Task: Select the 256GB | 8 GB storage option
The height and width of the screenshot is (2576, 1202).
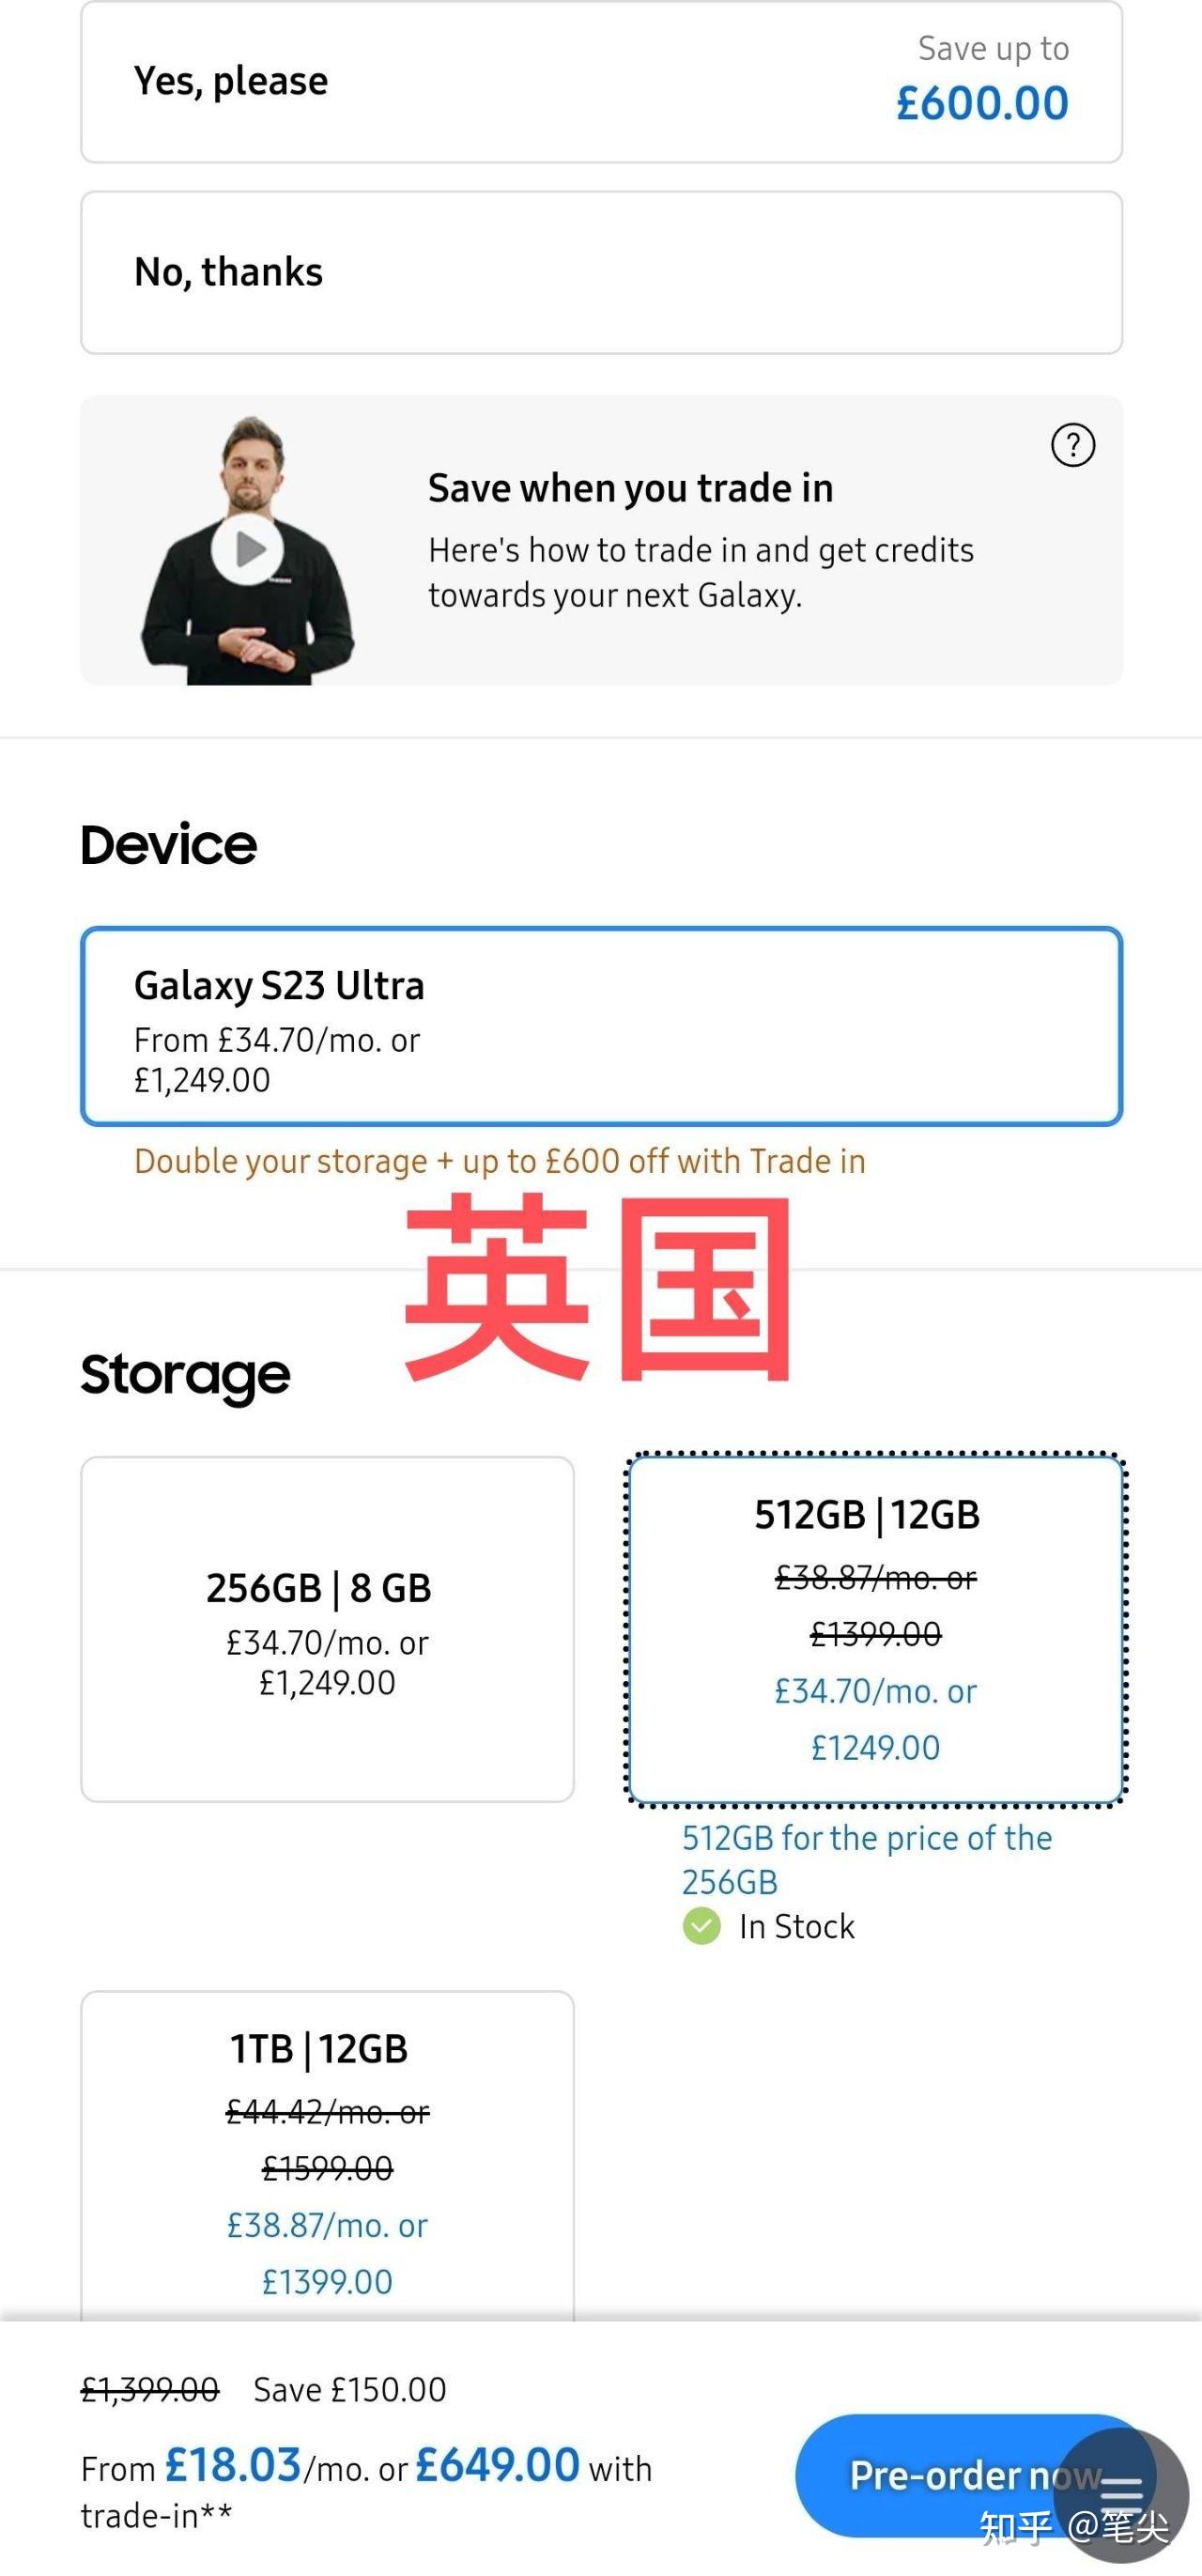Action: (327, 1629)
